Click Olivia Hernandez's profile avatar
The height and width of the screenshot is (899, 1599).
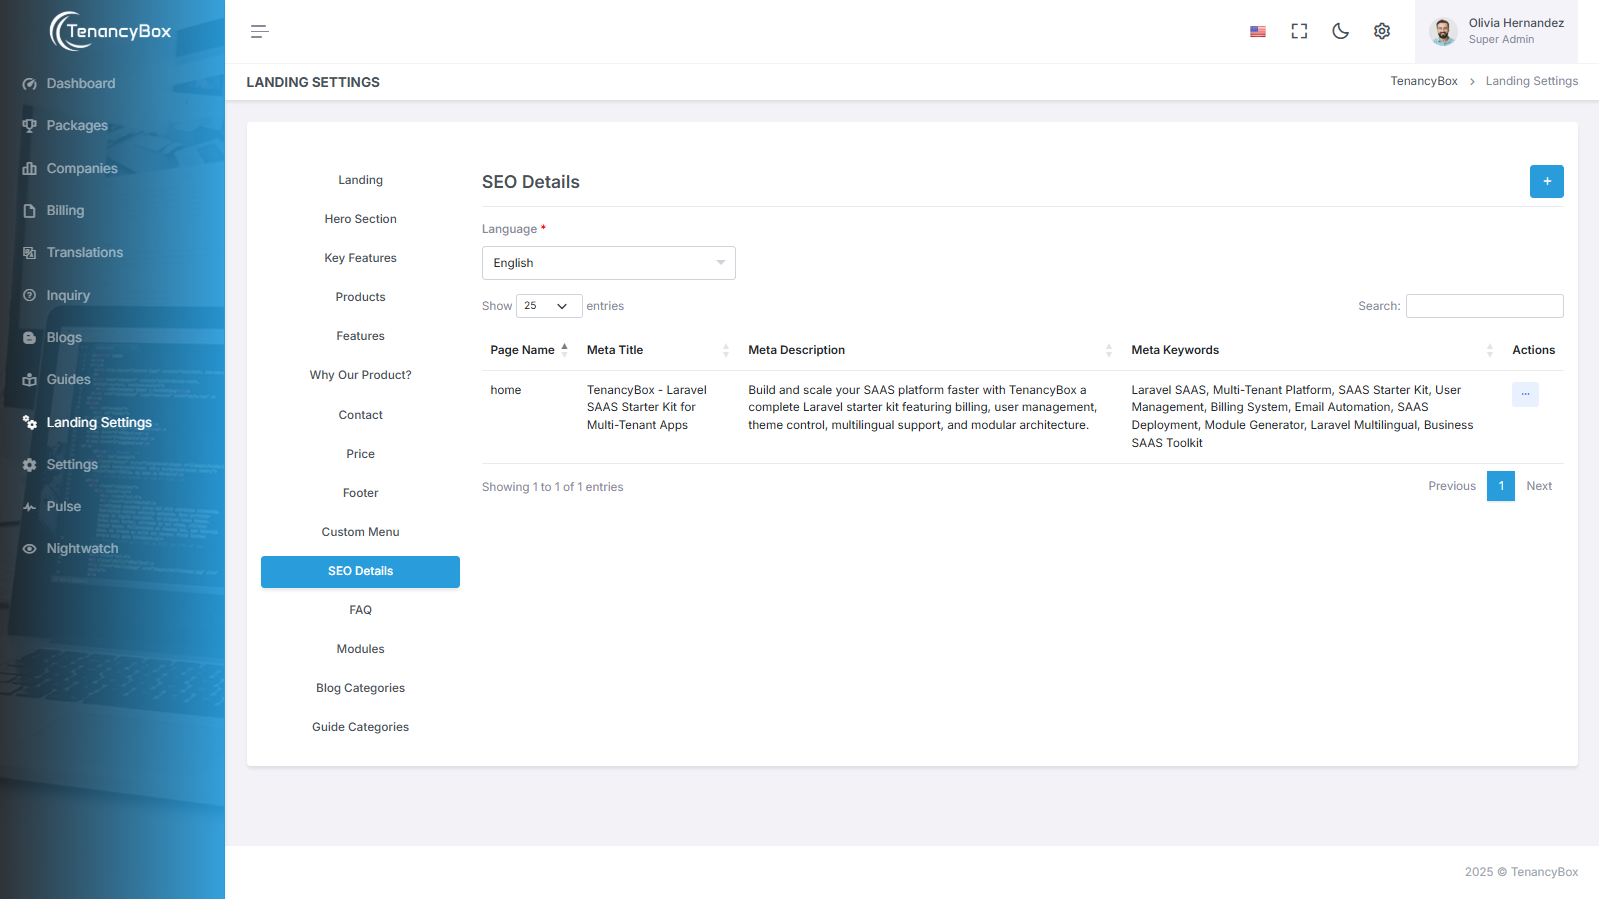[x=1443, y=32]
